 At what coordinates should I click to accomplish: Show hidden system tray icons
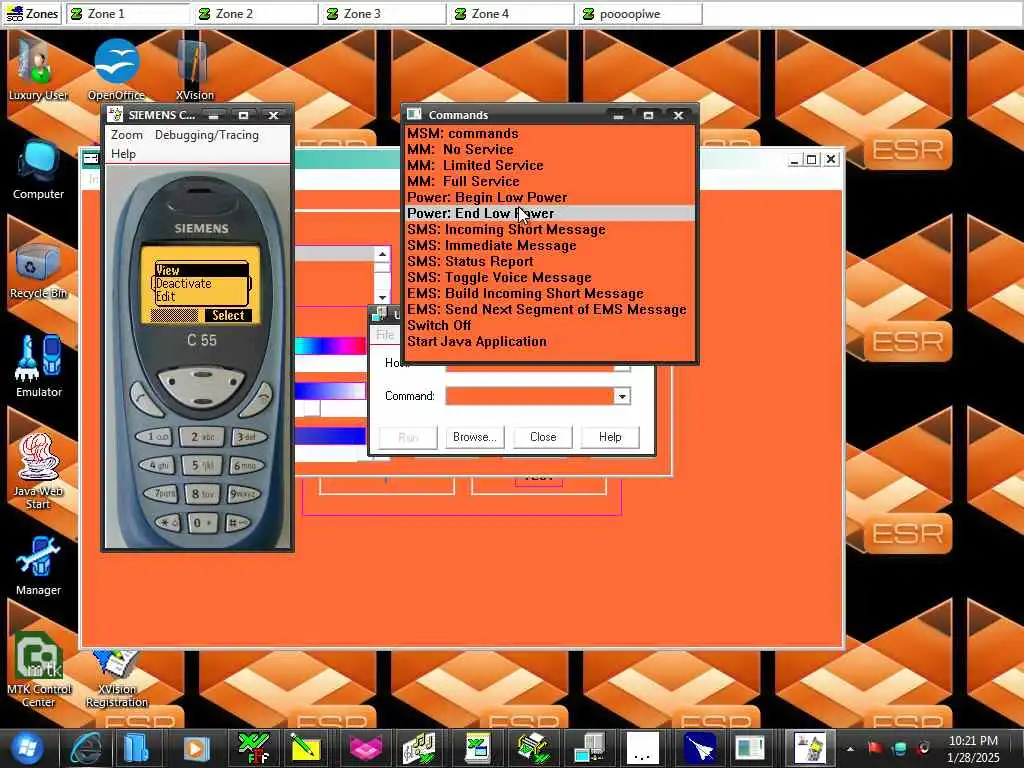point(850,748)
